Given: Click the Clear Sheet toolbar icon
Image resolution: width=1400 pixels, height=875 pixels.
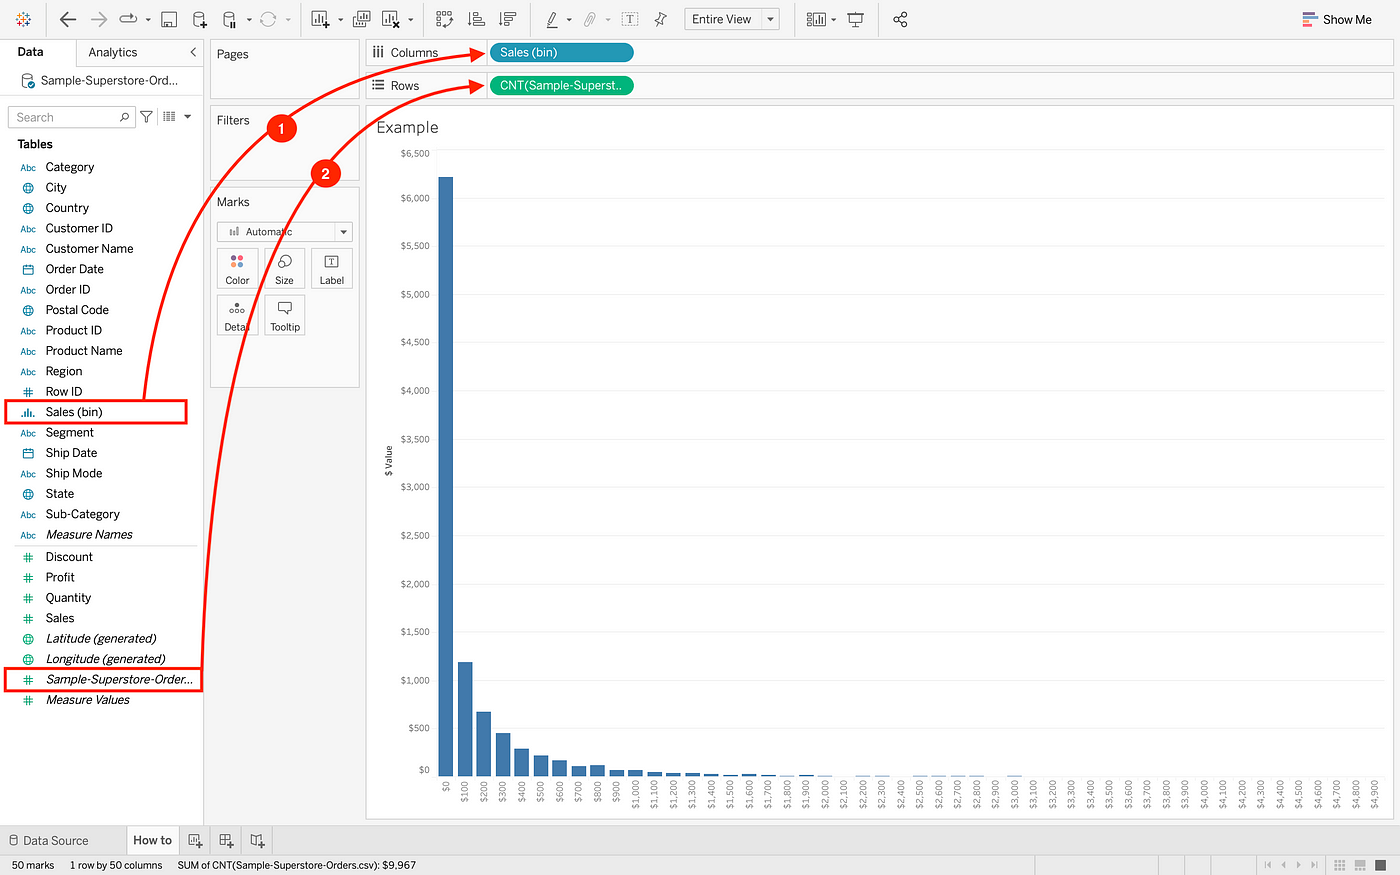Looking at the screenshot, I should [x=391, y=19].
